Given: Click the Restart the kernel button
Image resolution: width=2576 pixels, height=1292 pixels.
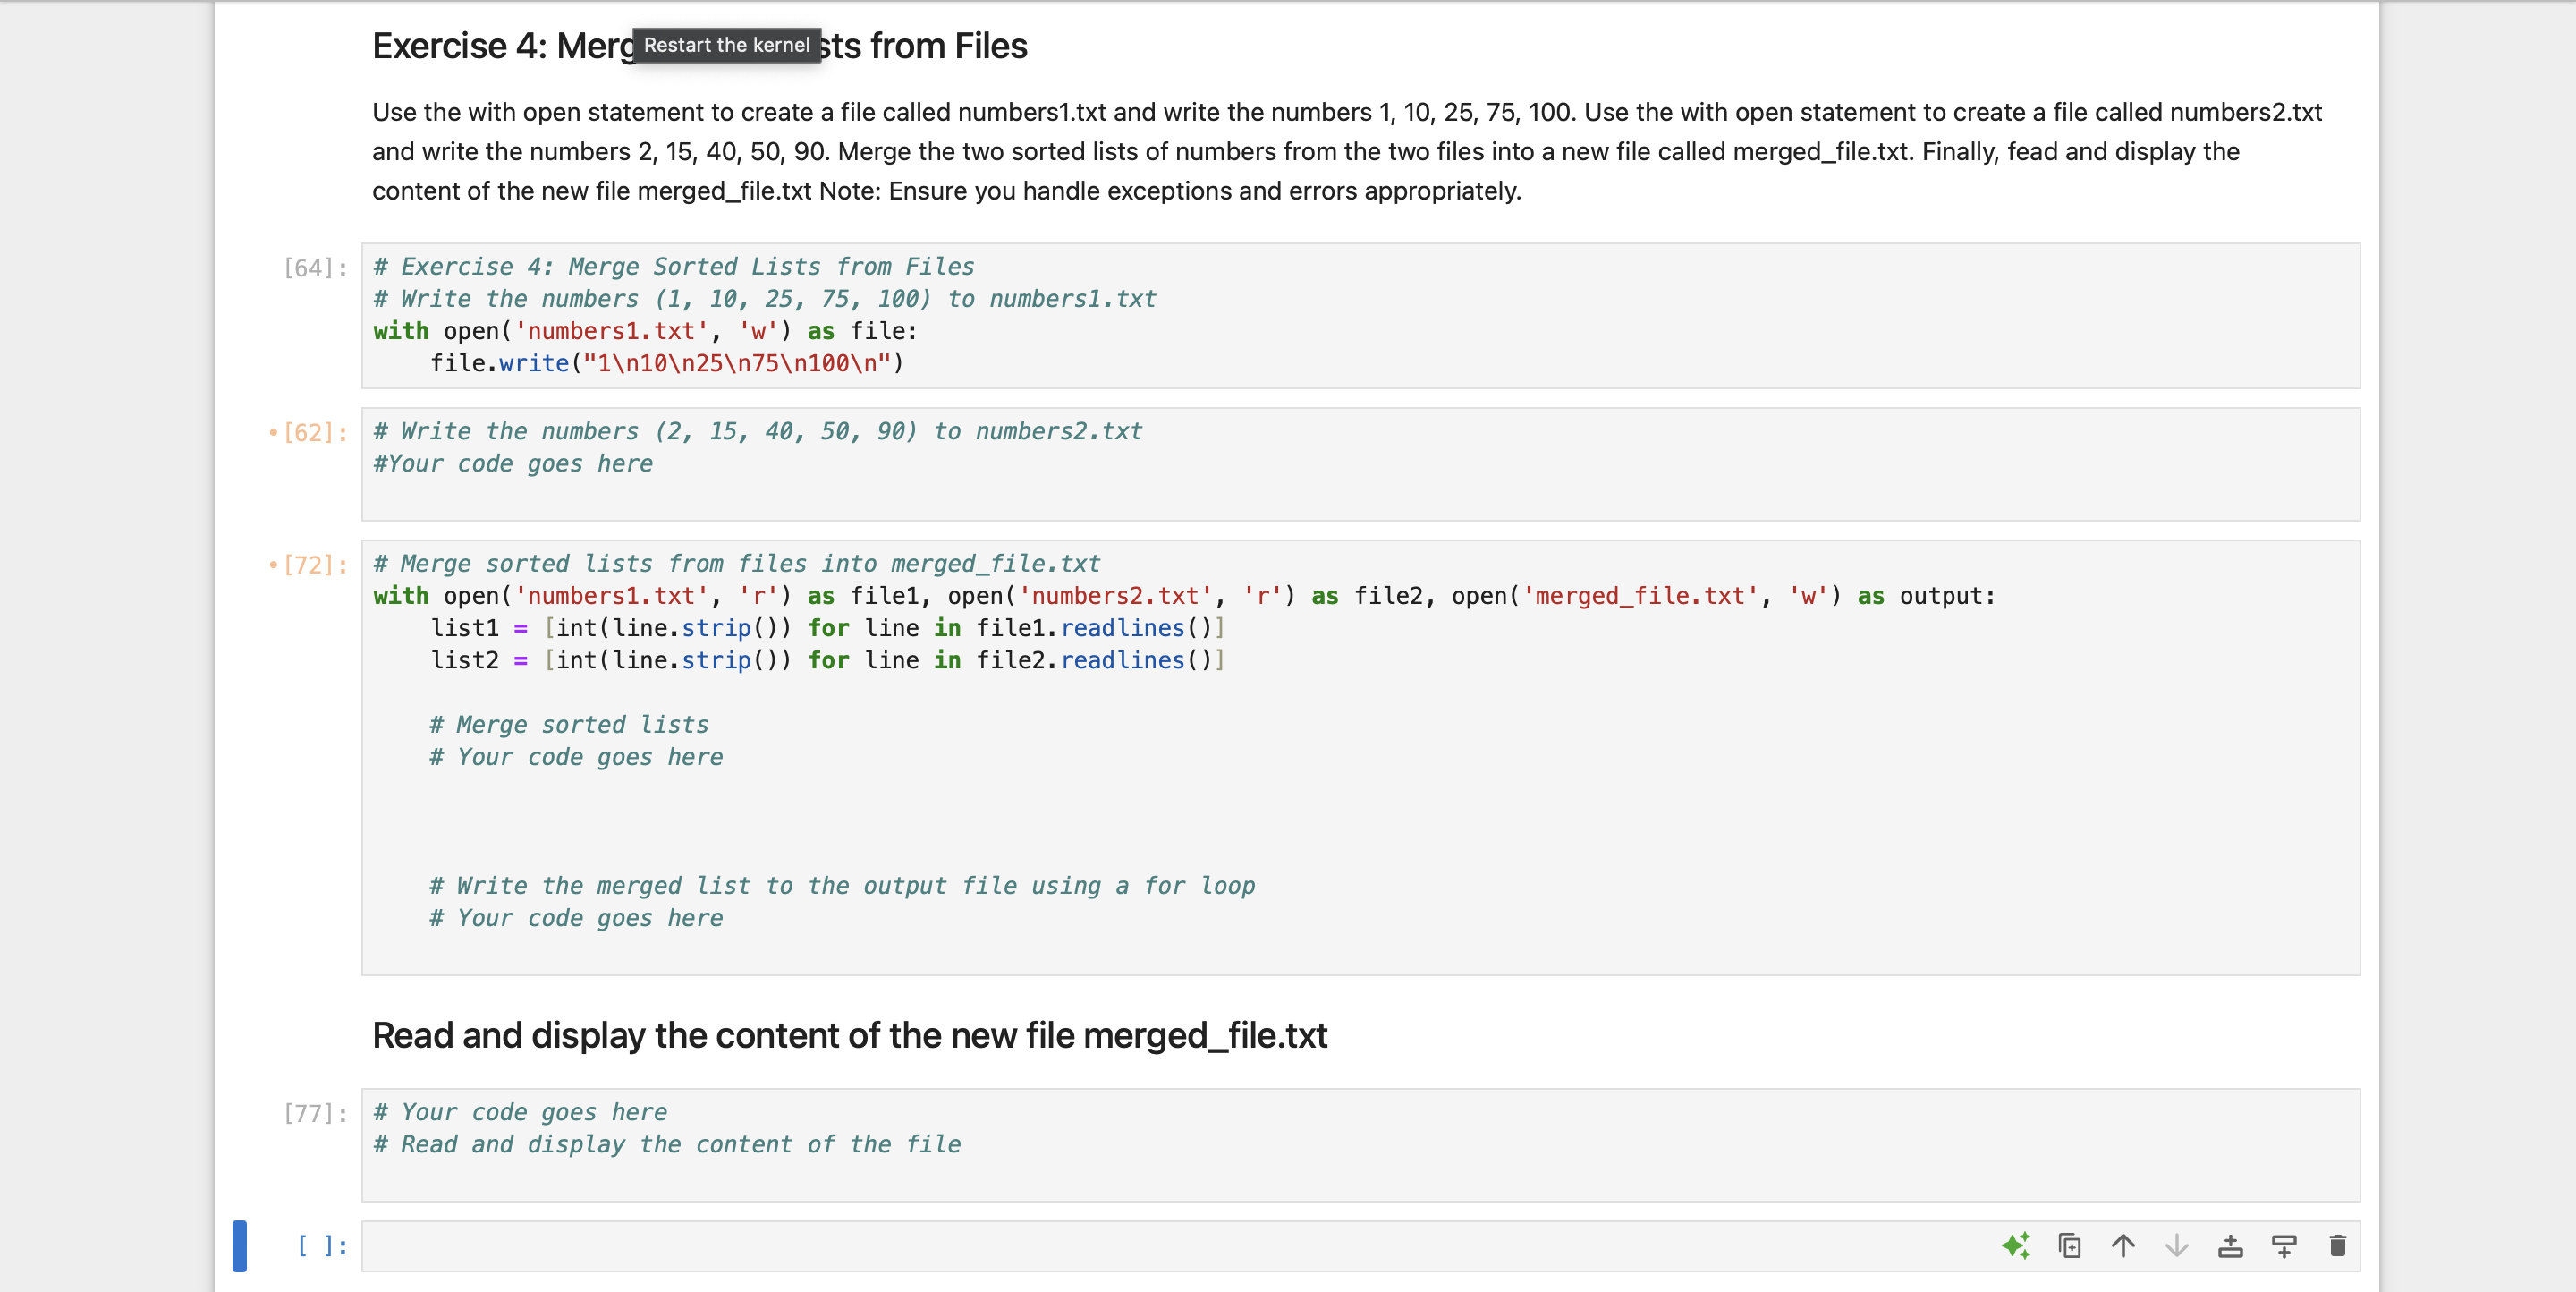Looking at the screenshot, I should (x=725, y=45).
